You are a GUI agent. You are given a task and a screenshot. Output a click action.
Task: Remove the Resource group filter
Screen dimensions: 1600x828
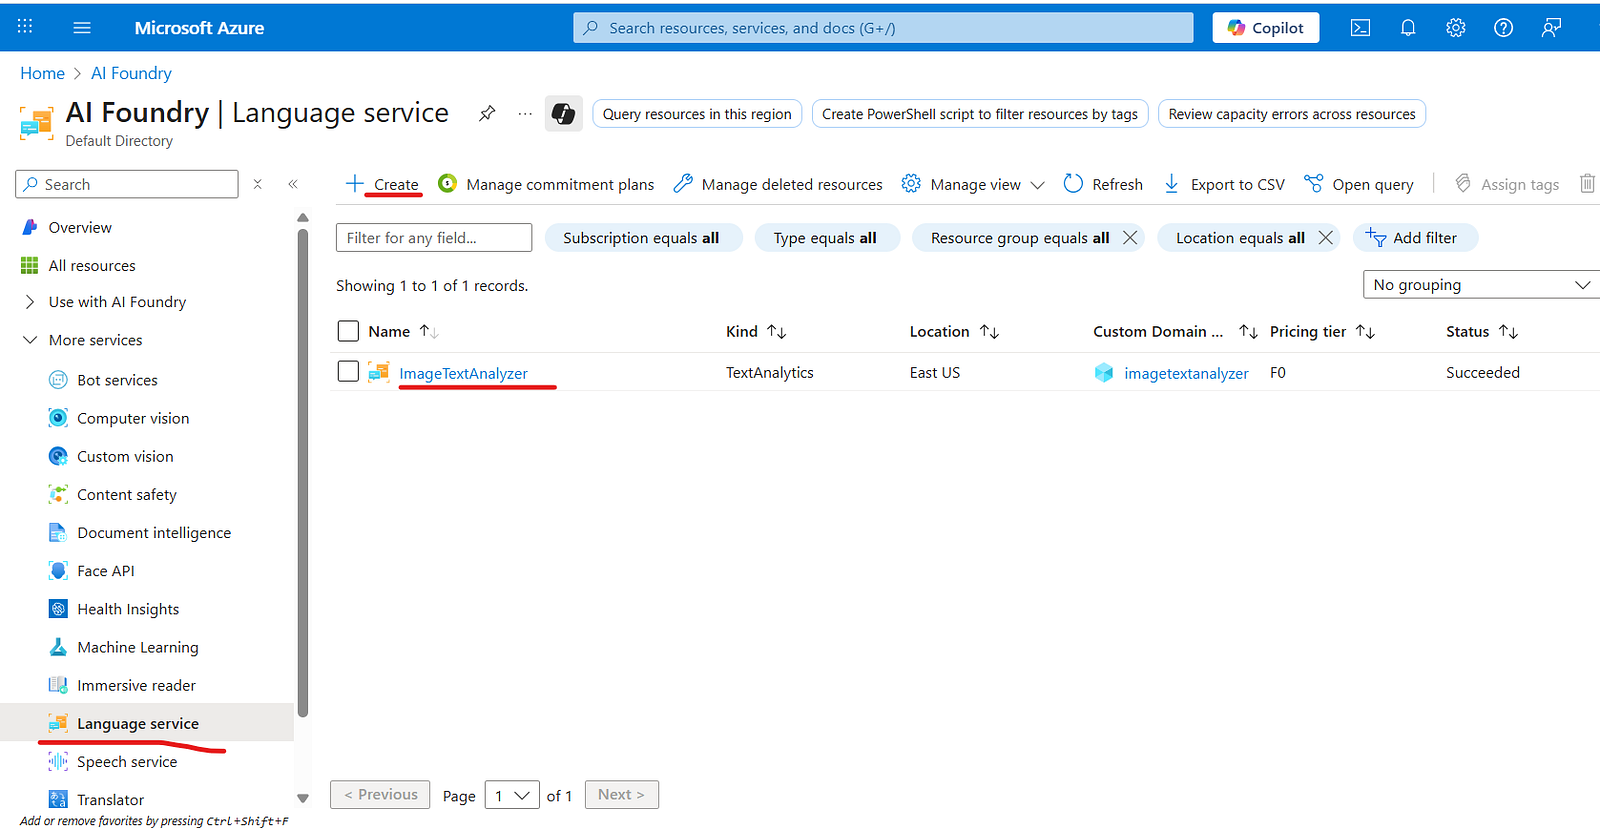[x=1130, y=238]
